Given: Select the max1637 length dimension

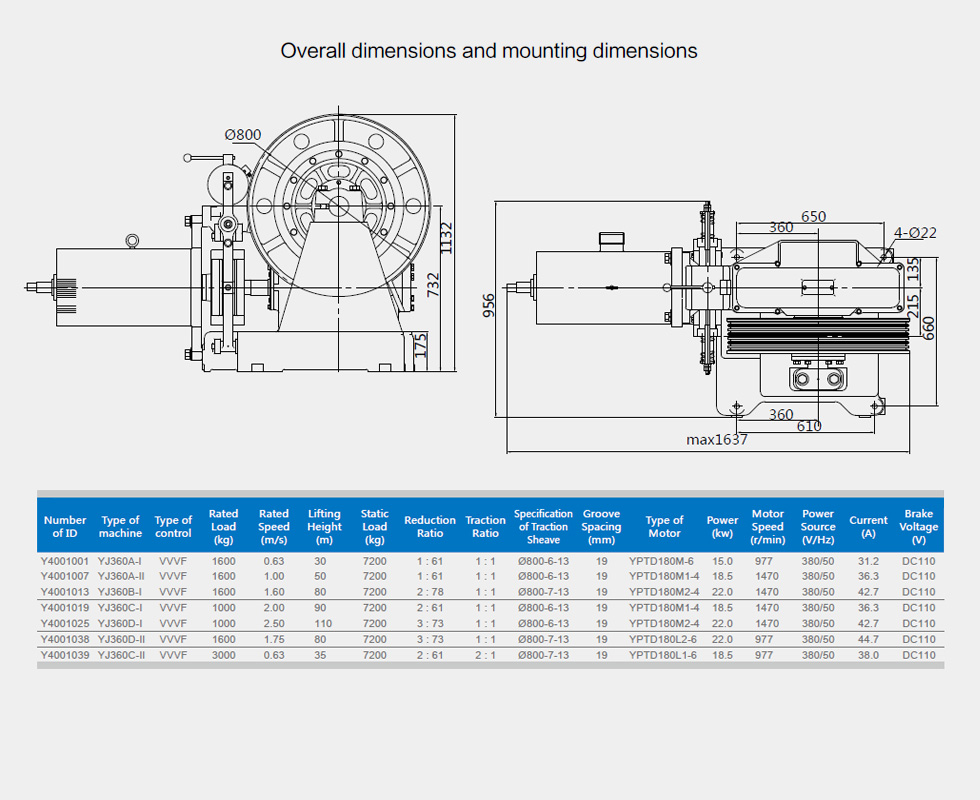Looking at the screenshot, I should point(716,439).
